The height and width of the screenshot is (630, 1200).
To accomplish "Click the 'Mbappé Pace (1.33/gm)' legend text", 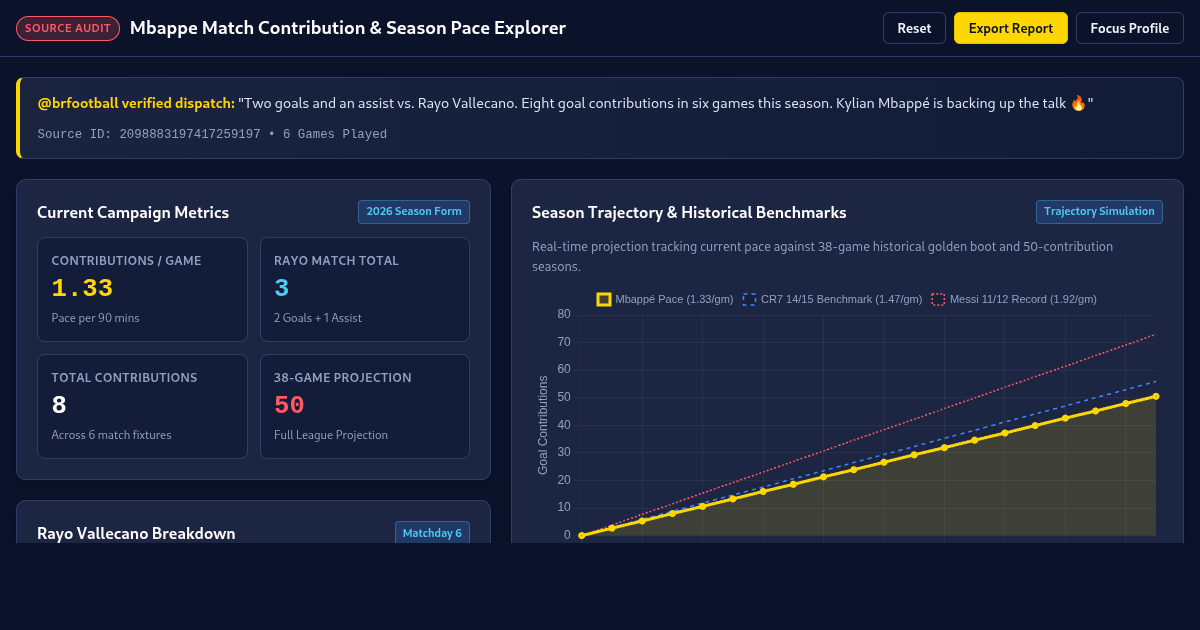I will click(674, 299).
